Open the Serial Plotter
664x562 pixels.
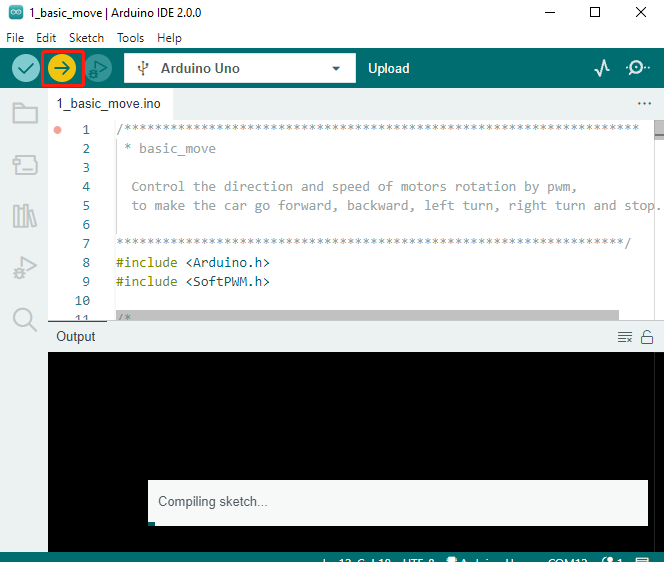[x=602, y=68]
